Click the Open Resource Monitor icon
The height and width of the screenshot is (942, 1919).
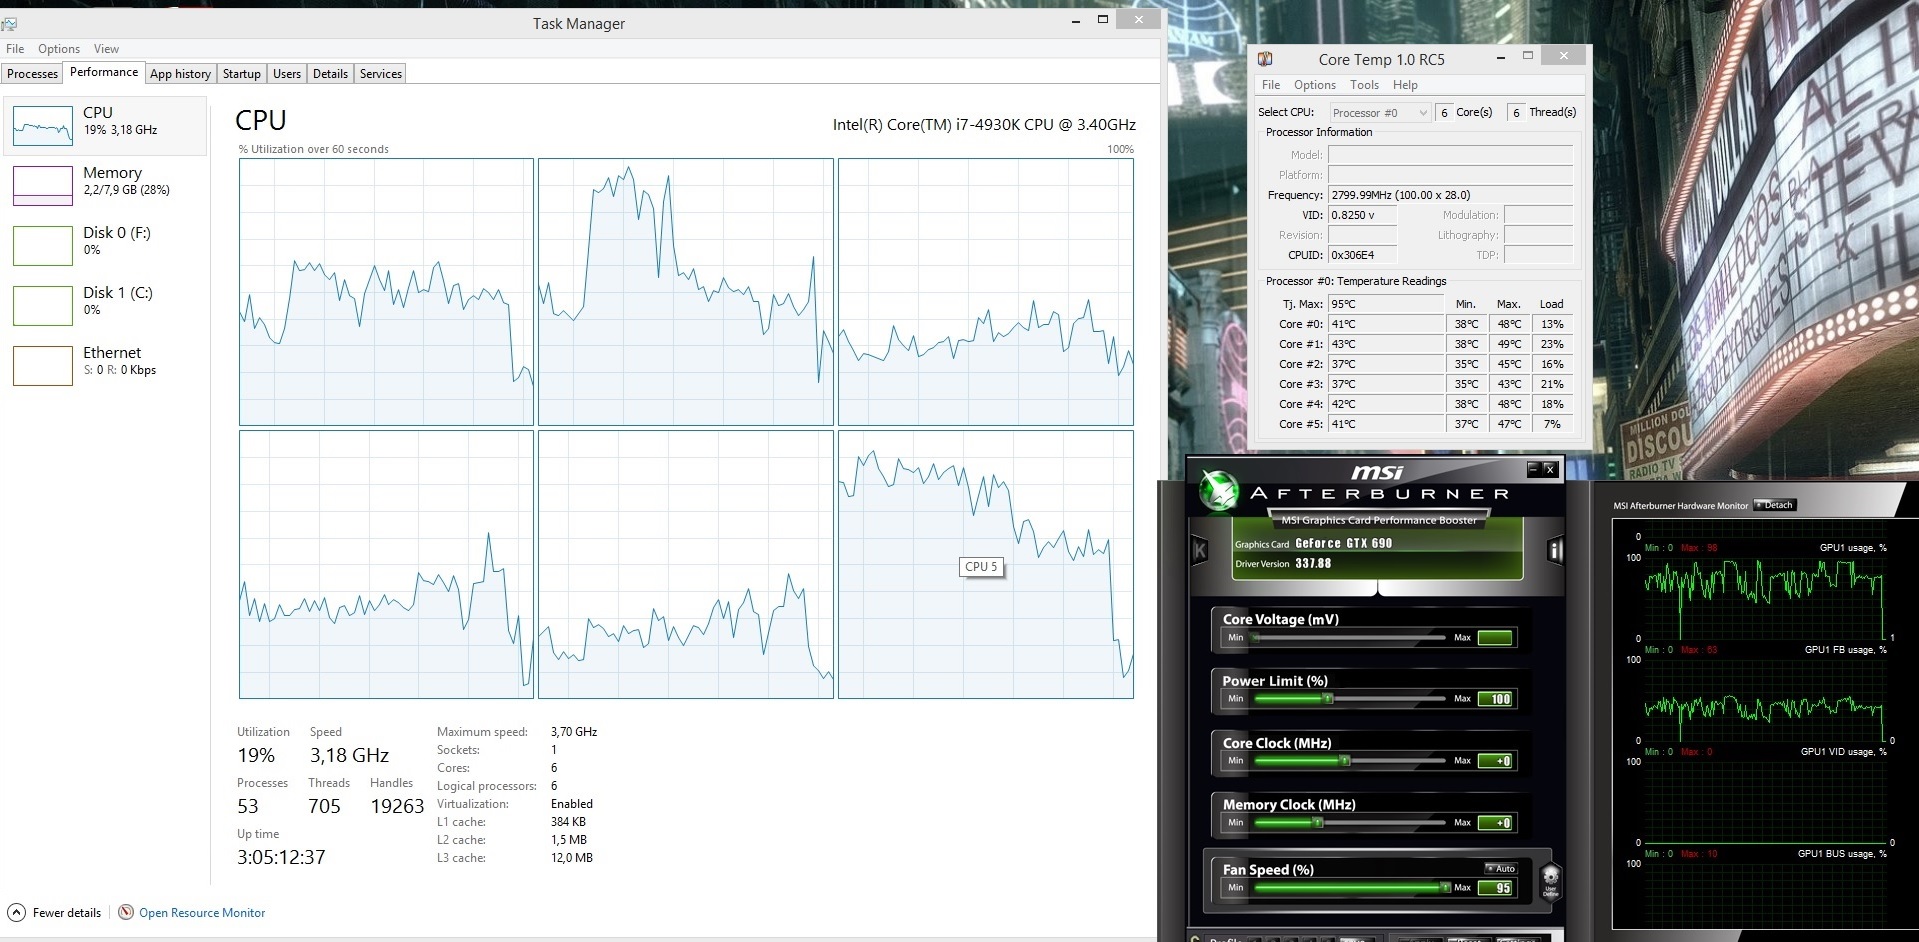click(126, 912)
